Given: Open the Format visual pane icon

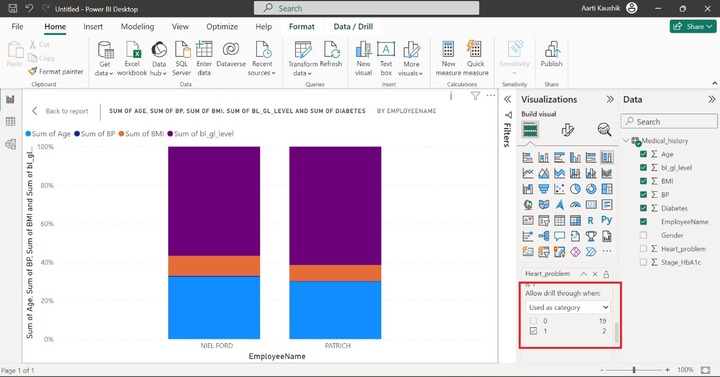Looking at the screenshot, I should click(568, 130).
